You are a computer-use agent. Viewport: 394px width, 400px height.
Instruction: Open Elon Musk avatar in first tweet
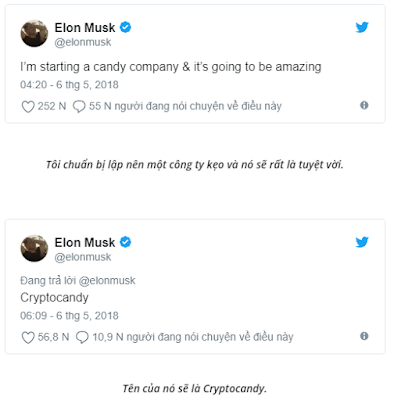coord(34,33)
